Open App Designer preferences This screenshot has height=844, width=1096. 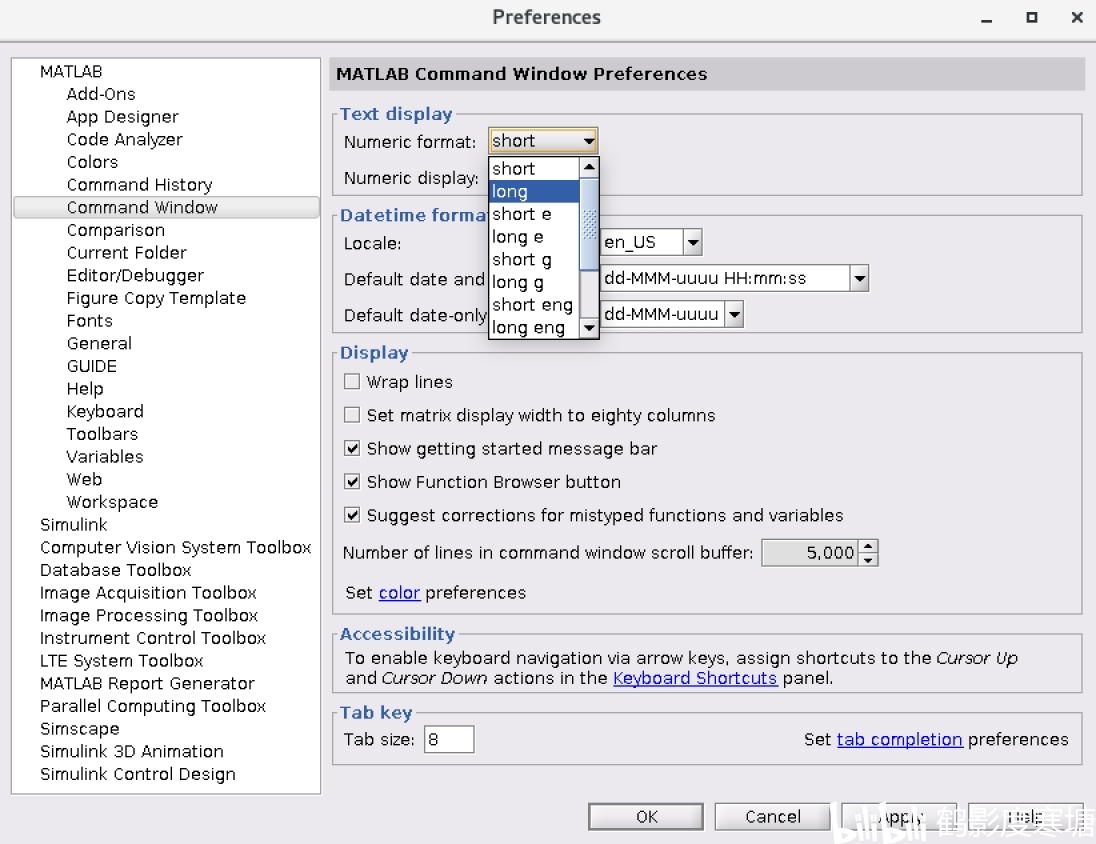(122, 117)
